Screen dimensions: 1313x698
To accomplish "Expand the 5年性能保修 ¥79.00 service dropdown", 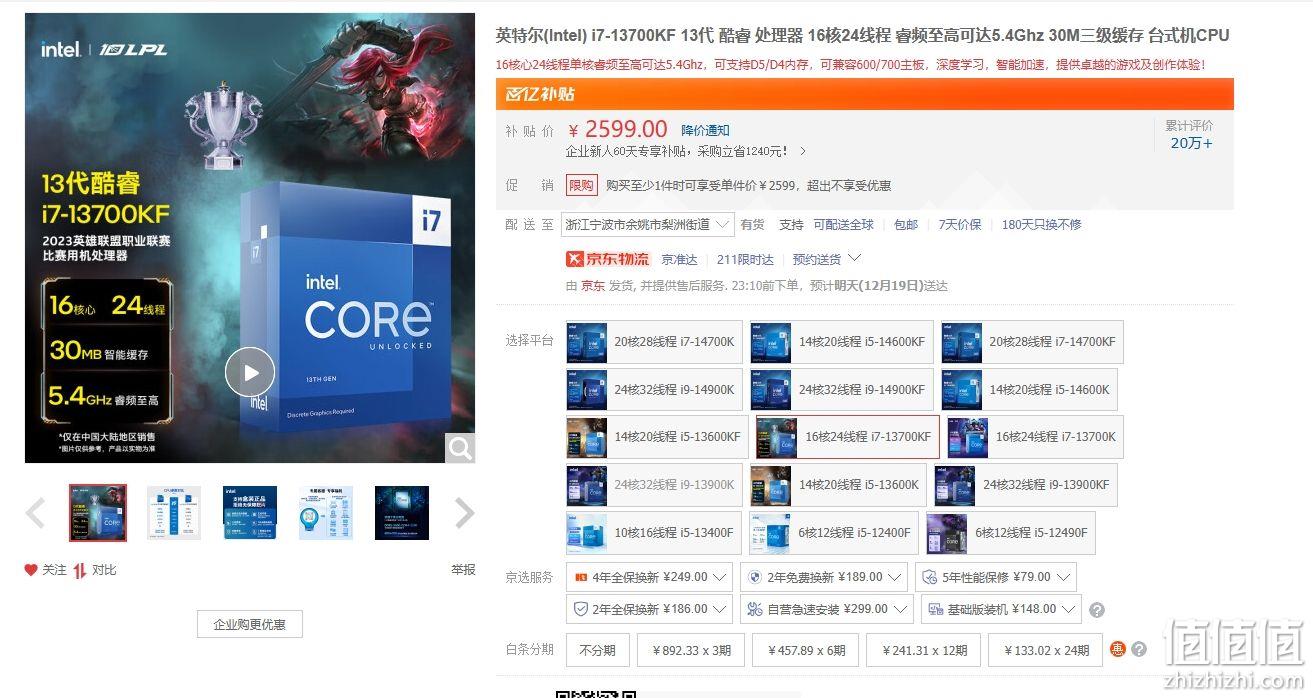I will (x=995, y=577).
